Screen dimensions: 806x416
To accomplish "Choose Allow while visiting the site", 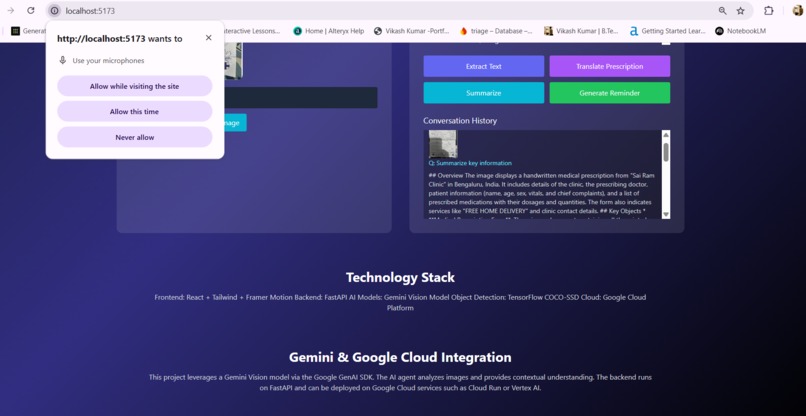I will pos(135,86).
